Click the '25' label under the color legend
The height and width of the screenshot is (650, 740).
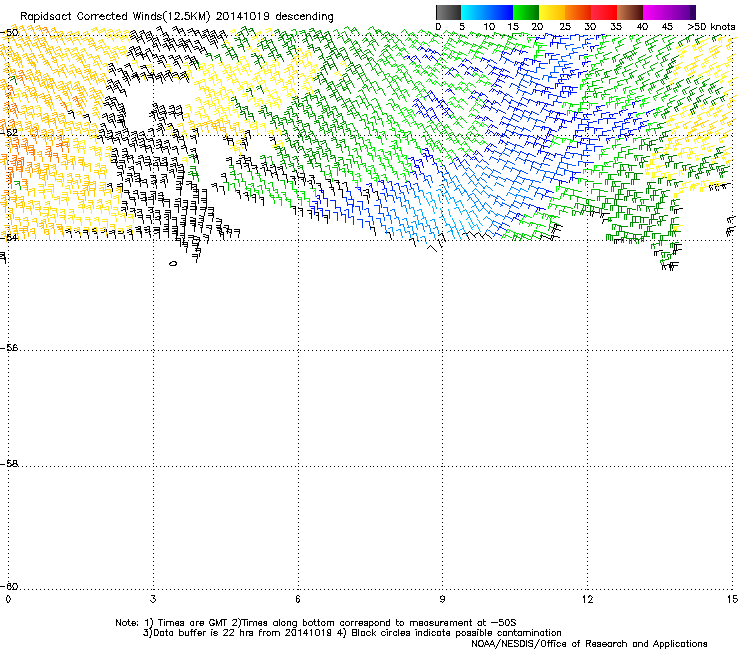click(x=565, y=27)
